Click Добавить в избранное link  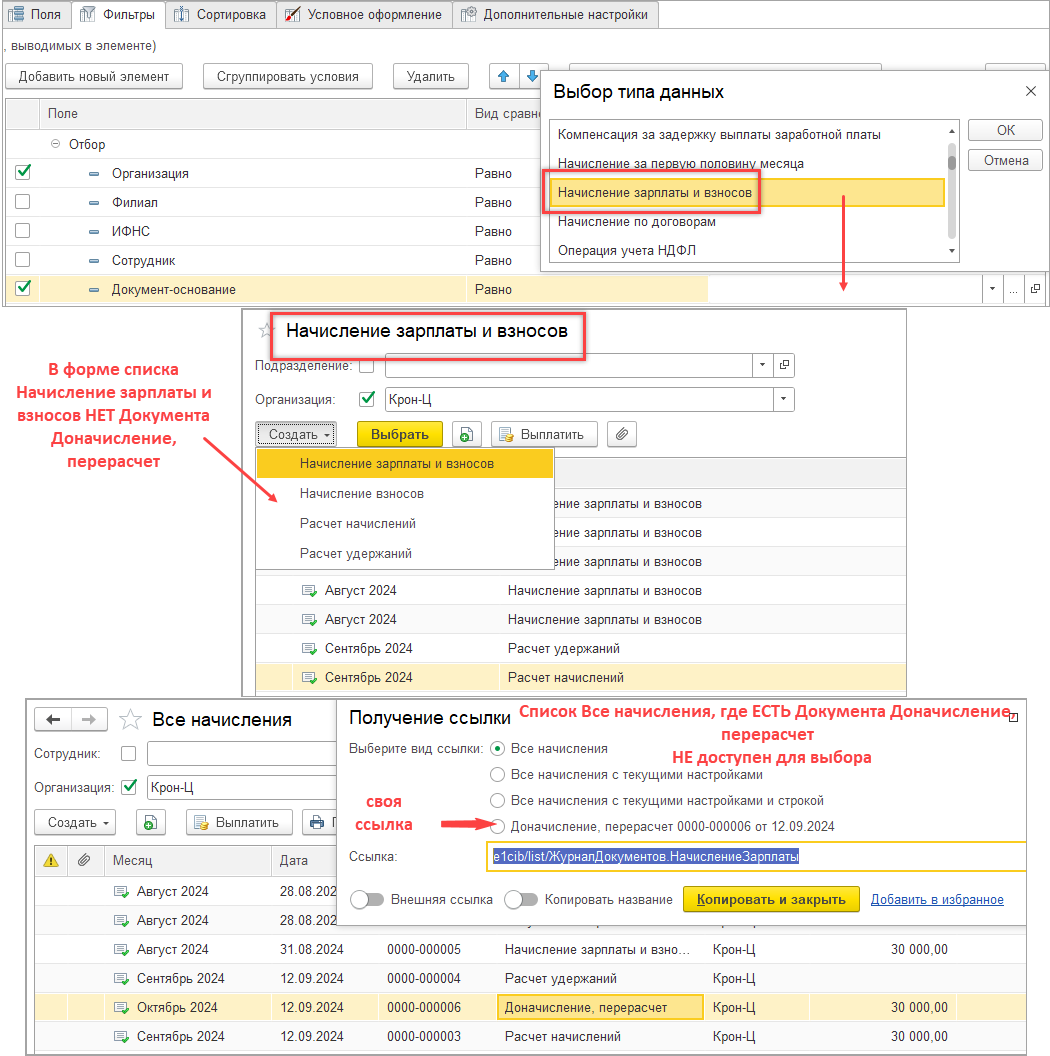click(x=937, y=900)
